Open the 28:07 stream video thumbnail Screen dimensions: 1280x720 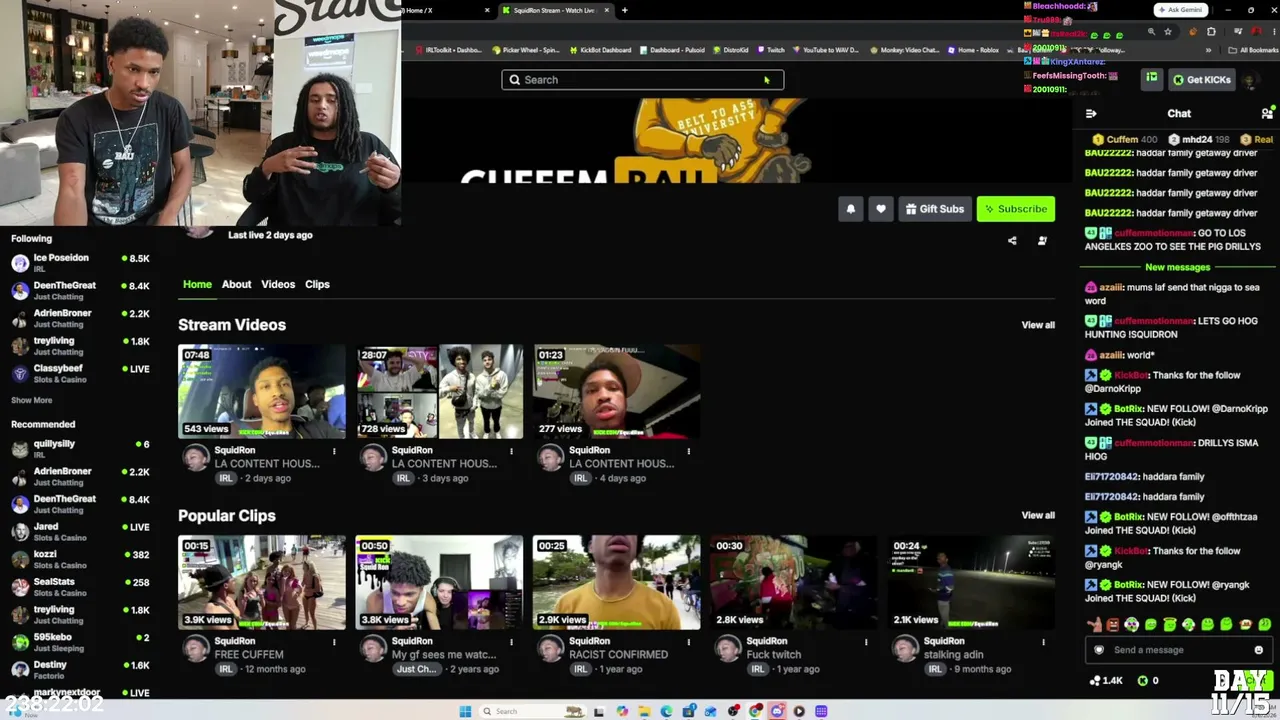click(x=439, y=392)
